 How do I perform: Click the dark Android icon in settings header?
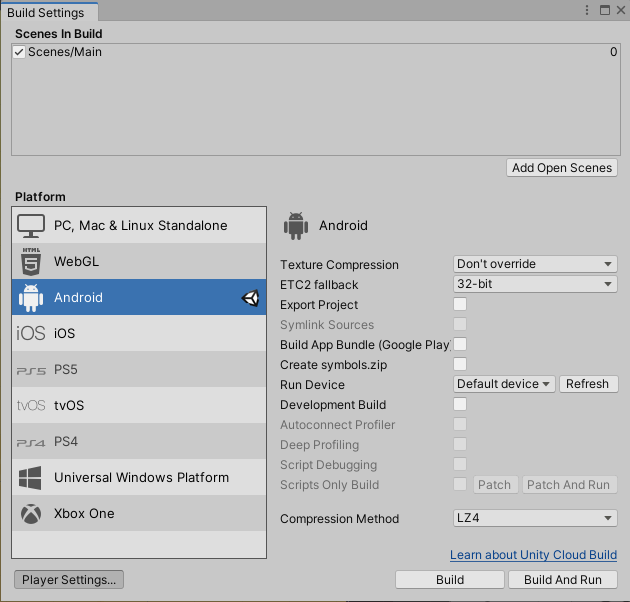point(296,226)
